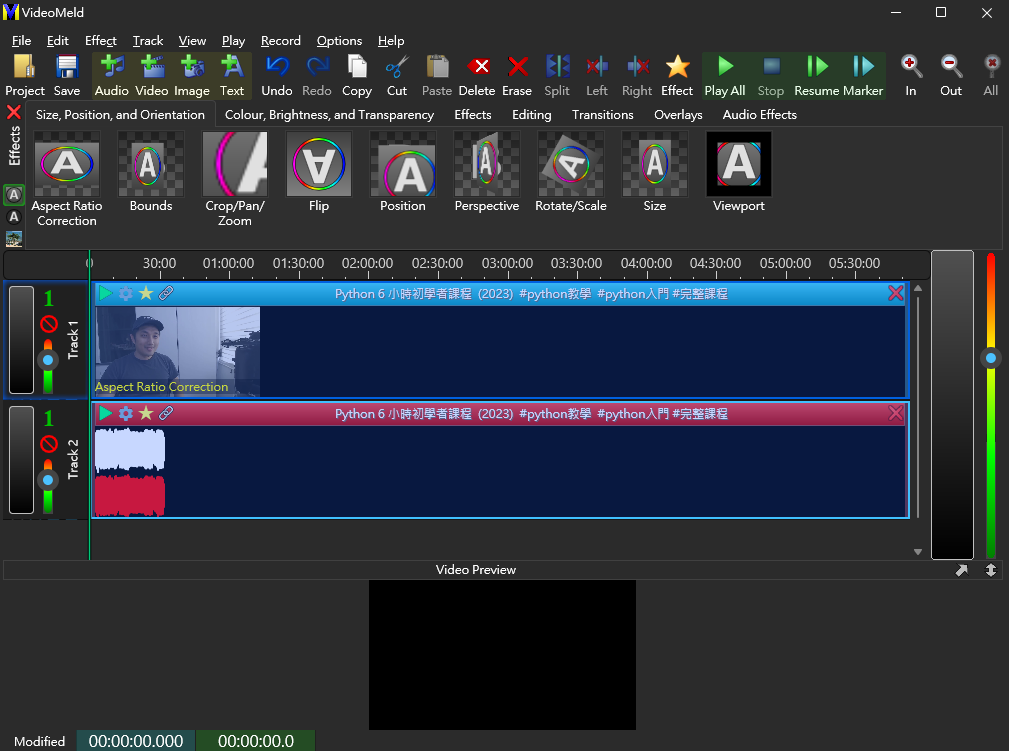Apply the Rotate/Scale effect
Viewport: 1009px width, 751px height.
point(570,172)
